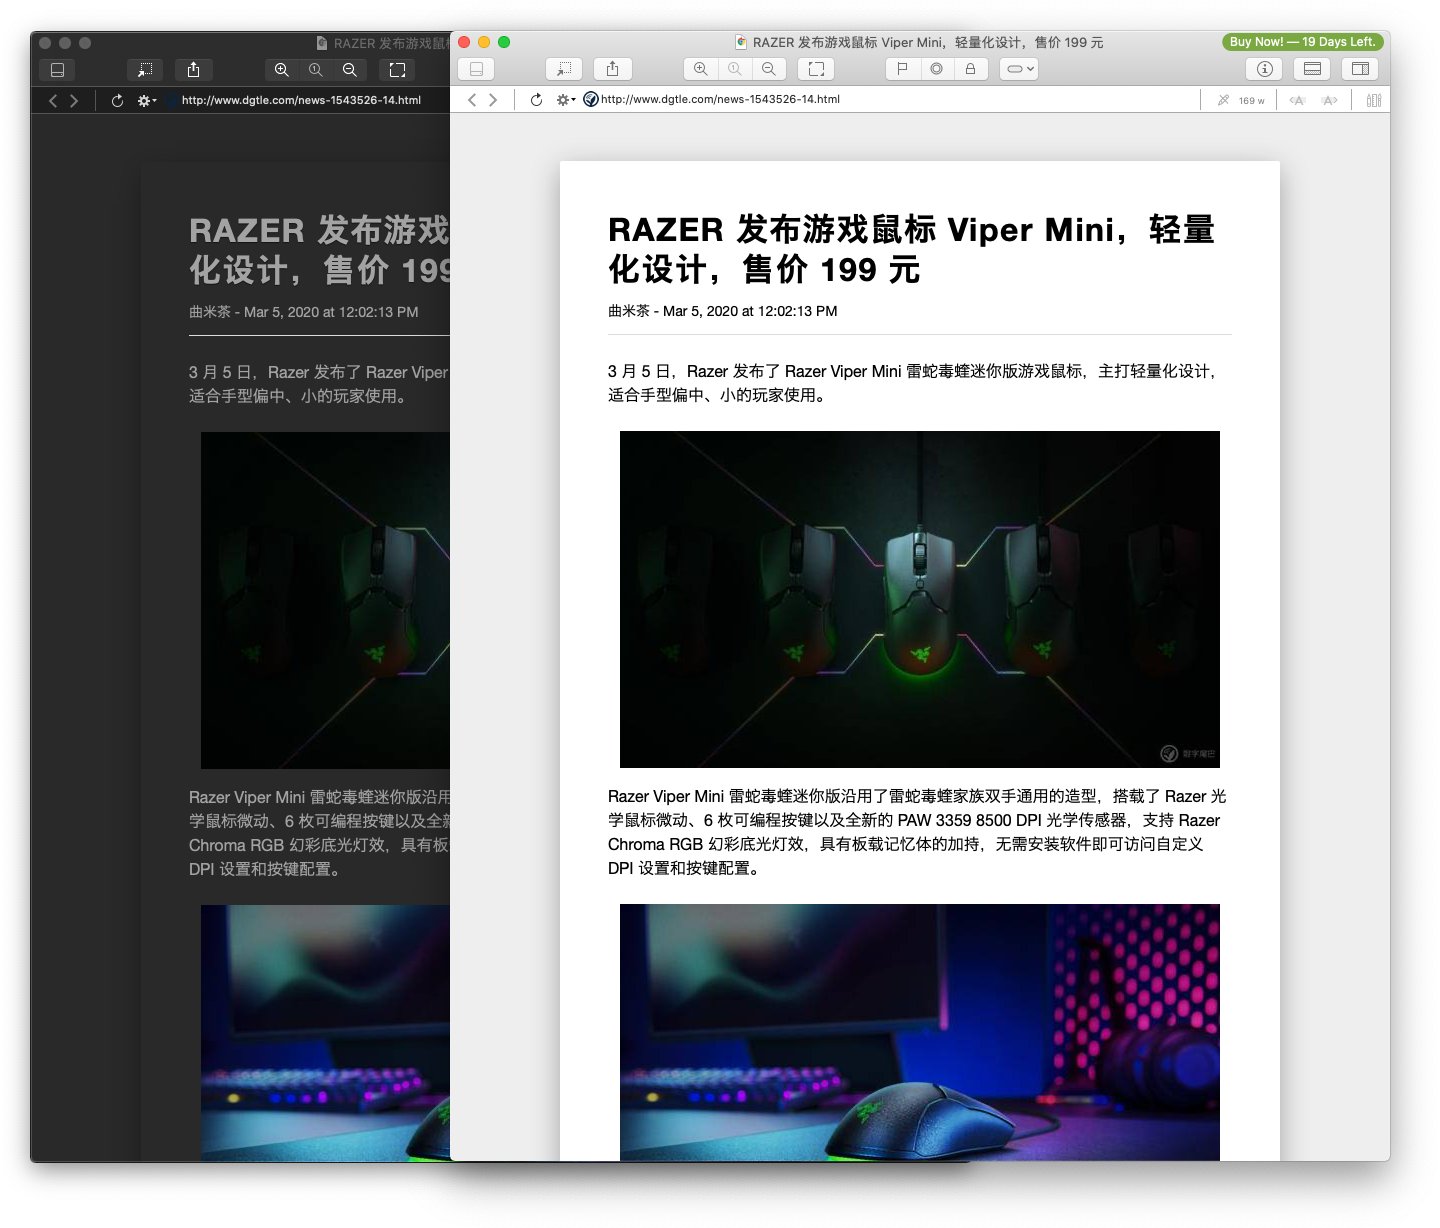The width and height of the screenshot is (1440, 1228).
Task: Open the share menu in the light window
Action: pos(612,69)
